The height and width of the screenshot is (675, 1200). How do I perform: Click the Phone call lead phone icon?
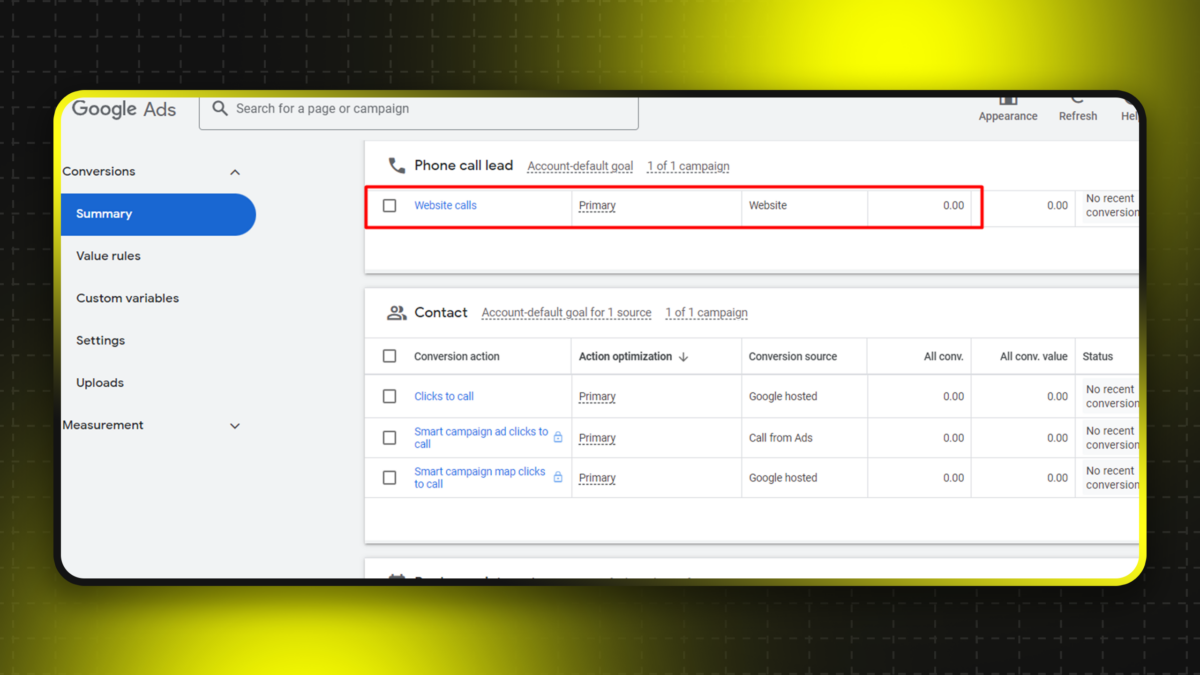point(397,166)
